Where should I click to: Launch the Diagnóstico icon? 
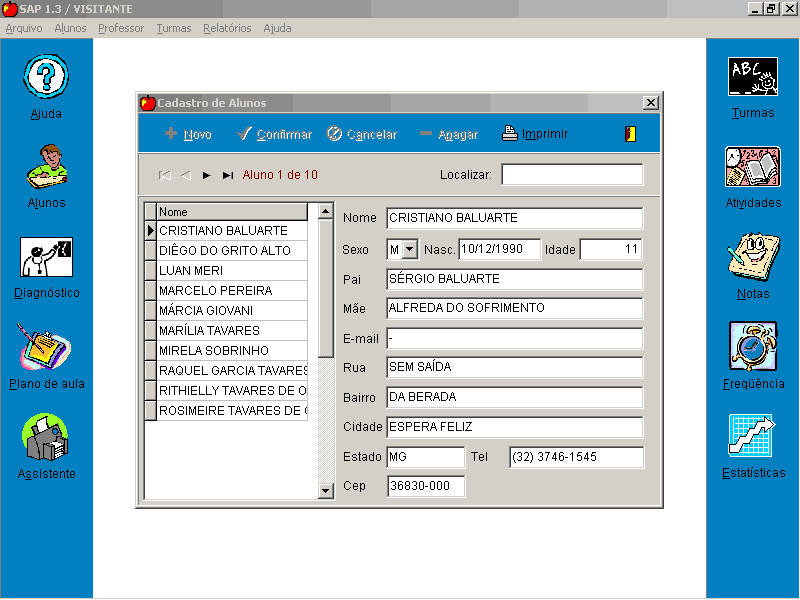pos(46,258)
